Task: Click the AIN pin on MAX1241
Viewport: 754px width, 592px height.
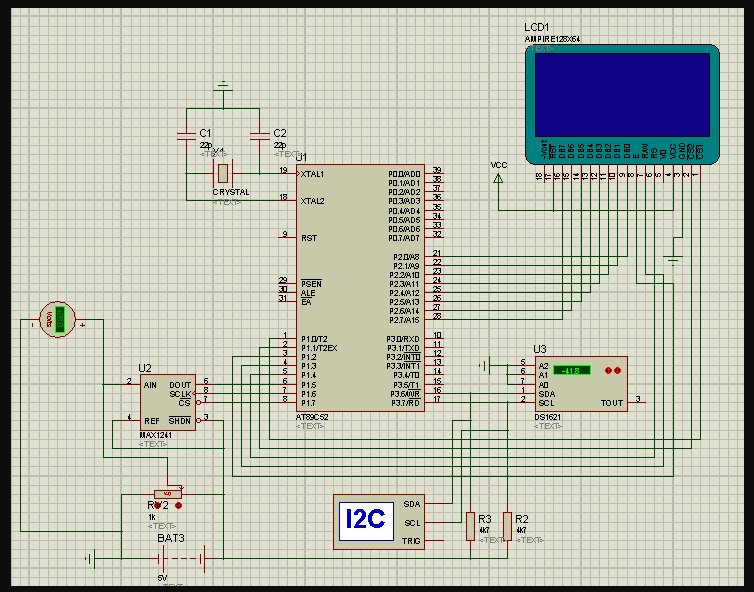Action: (150, 385)
